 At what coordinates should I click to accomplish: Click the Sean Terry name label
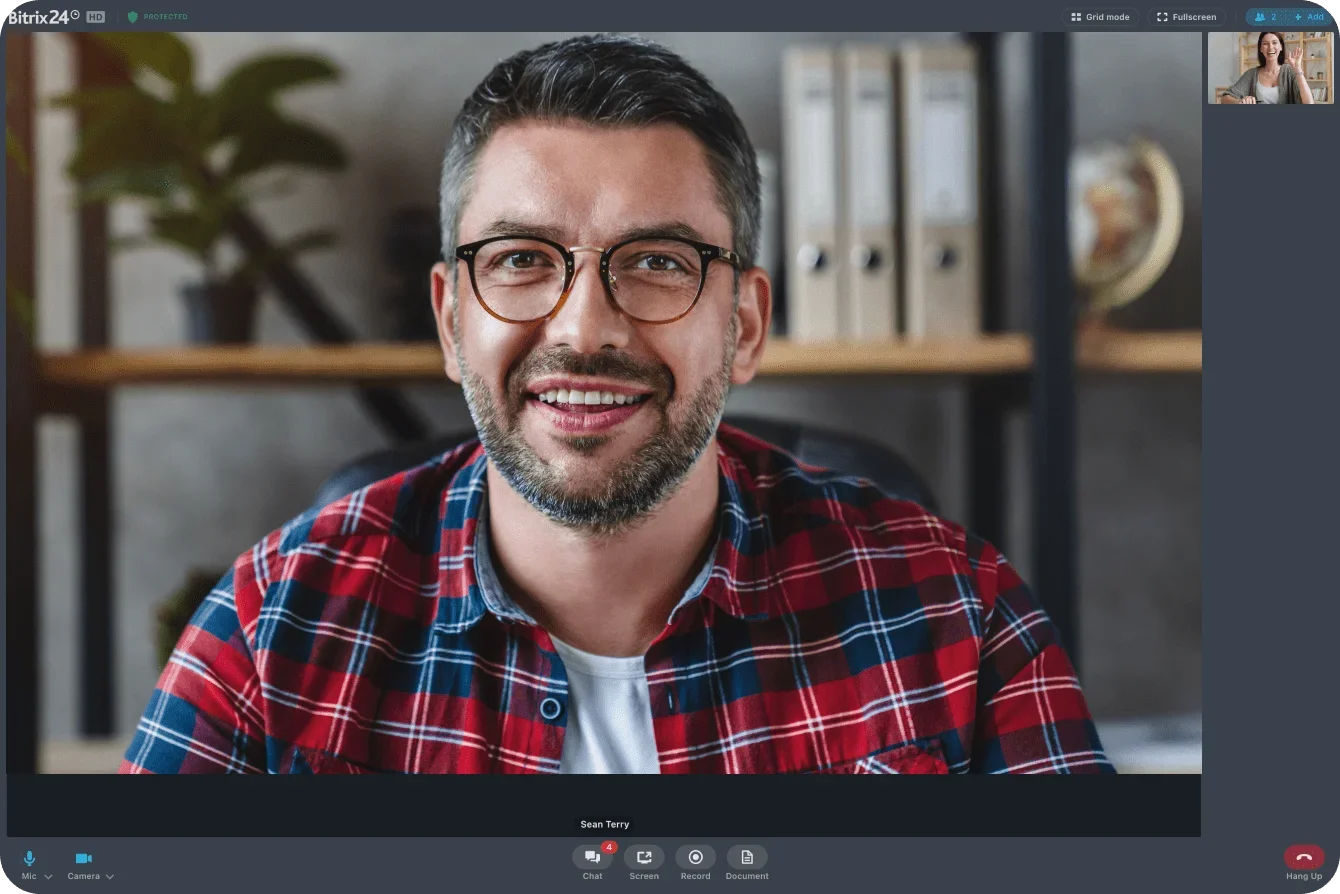[604, 825]
